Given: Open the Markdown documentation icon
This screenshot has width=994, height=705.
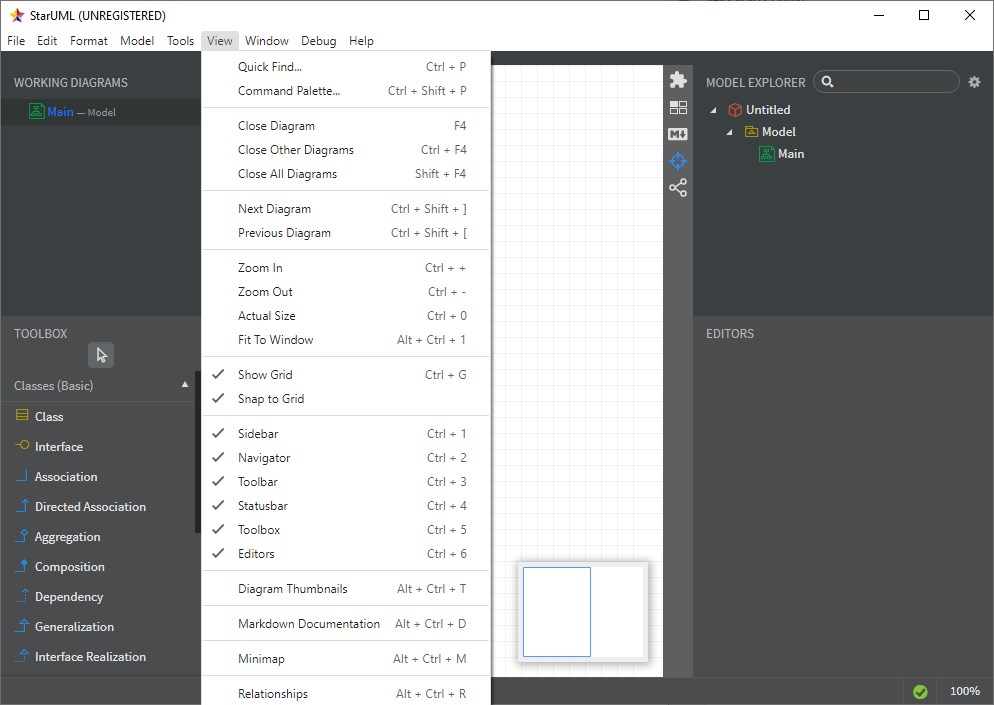Looking at the screenshot, I should [x=678, y=134].
